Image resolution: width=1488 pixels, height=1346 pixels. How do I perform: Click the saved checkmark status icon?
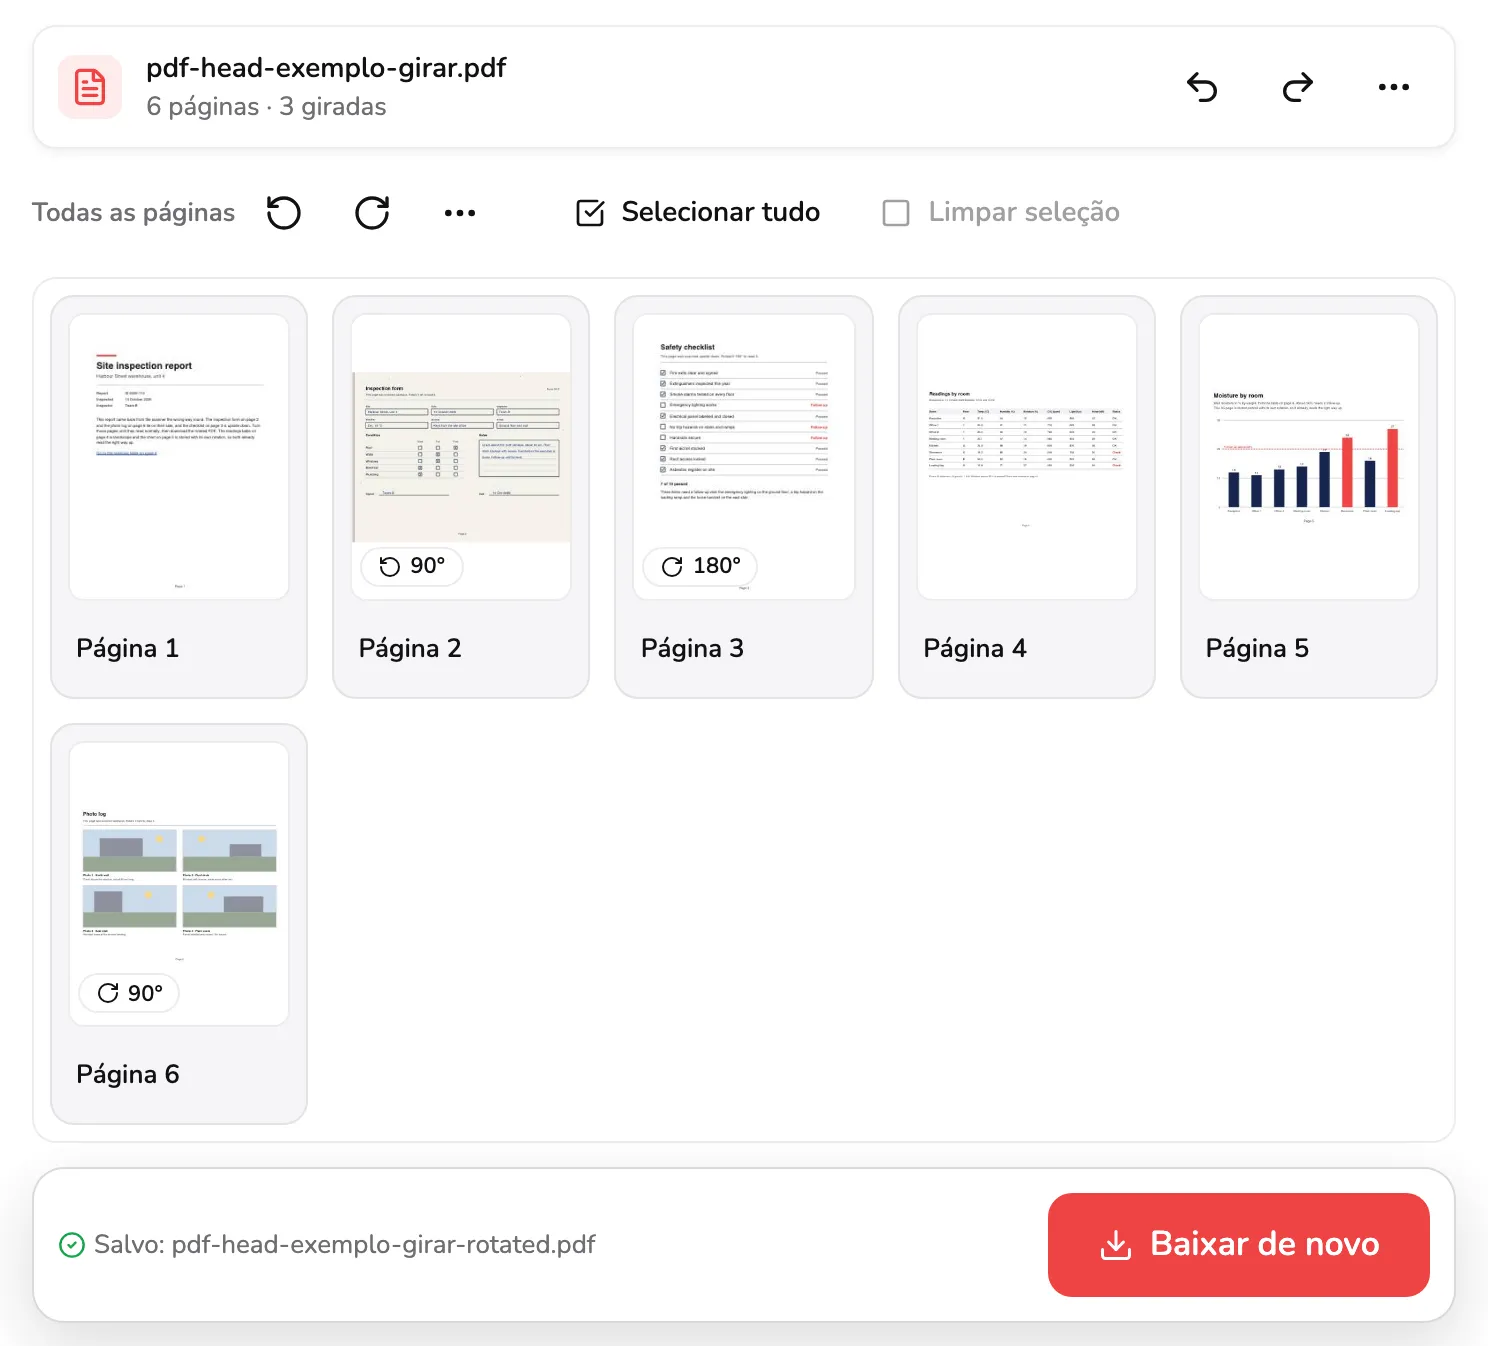(72, 1245)
